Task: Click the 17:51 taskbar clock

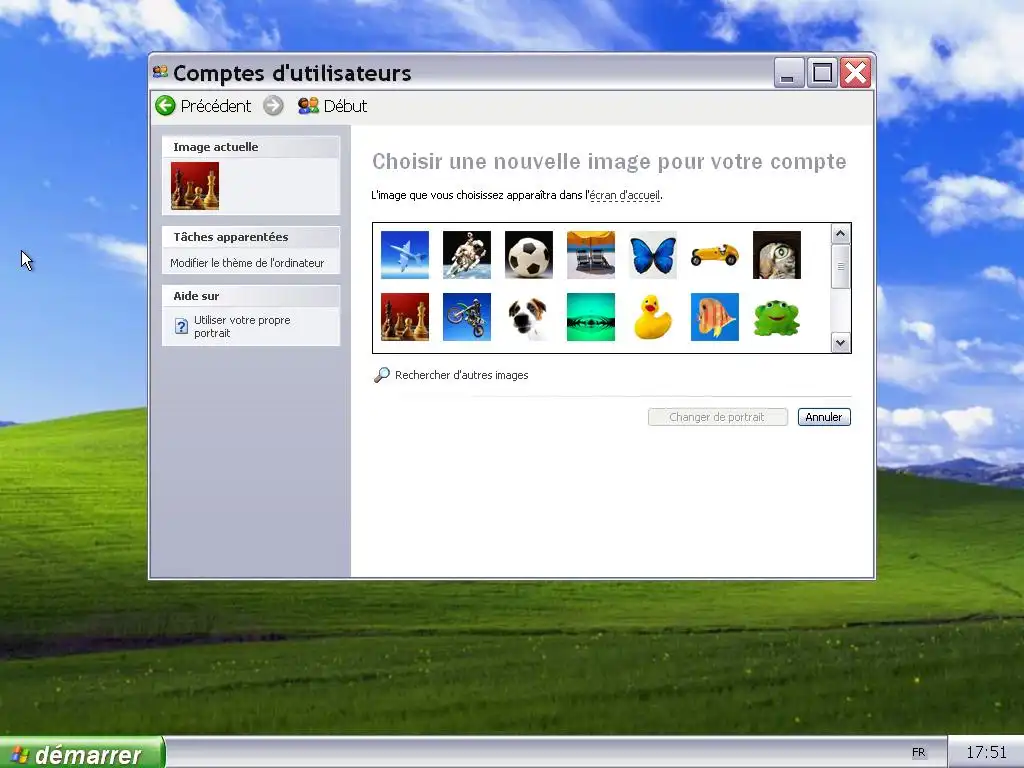Action: 986,752
